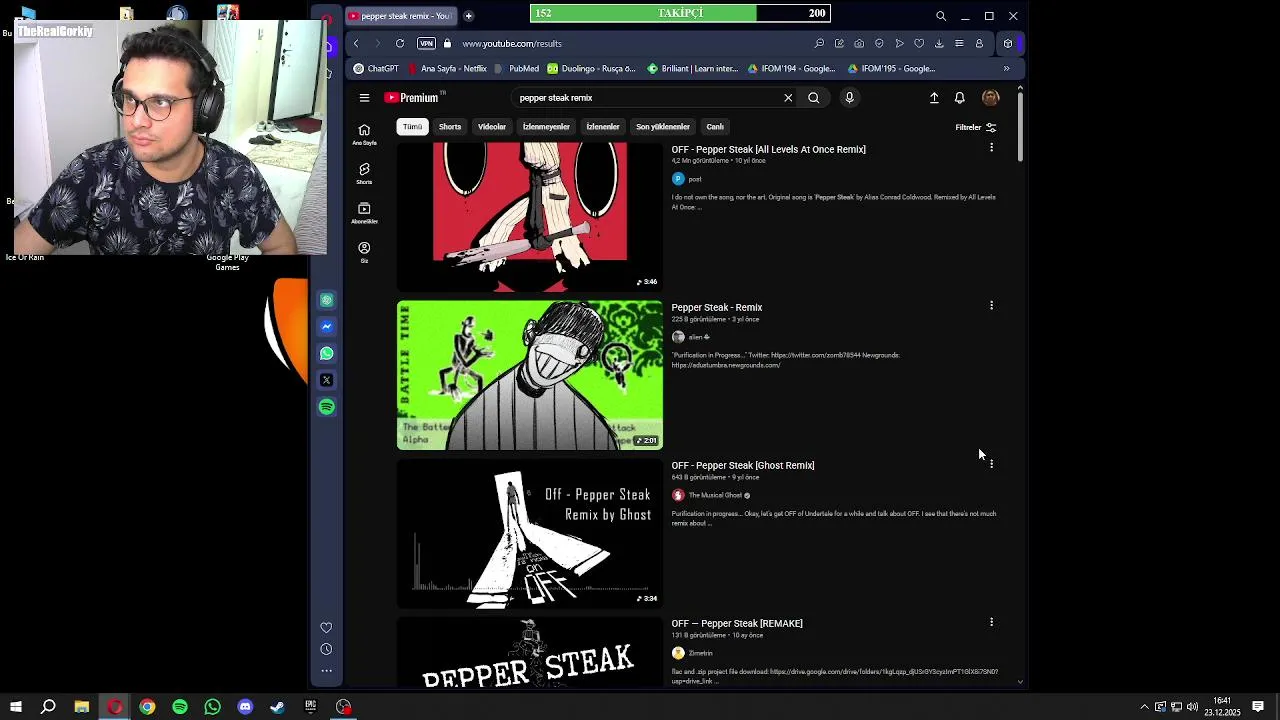This screenshot has width=1280, height=720.
Task: Open Messenger in Opera sidebar
Action: coord(327,326)
